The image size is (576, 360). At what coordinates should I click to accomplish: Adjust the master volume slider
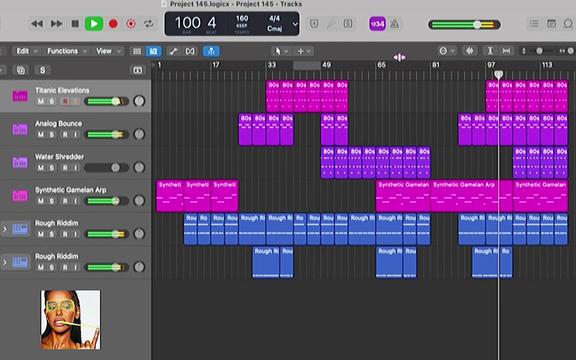point(464,25)
